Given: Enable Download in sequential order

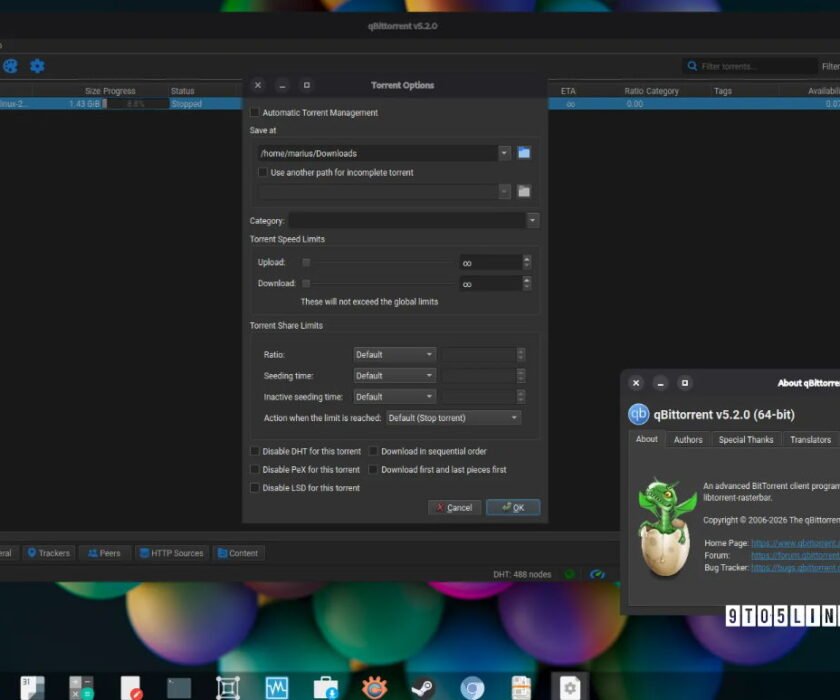Looking at the screenshot, I should (373, 451).
